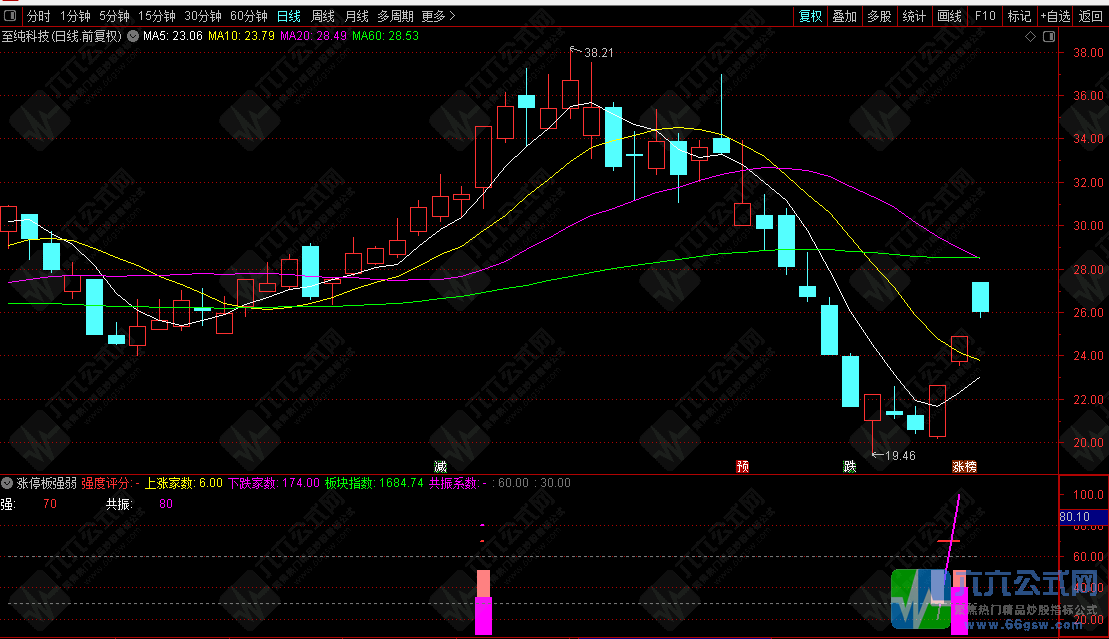This screenshot has height=639, width=1109.
Task: Open the MA indicator dropdown beside 至纯科技
Action: 132,36
